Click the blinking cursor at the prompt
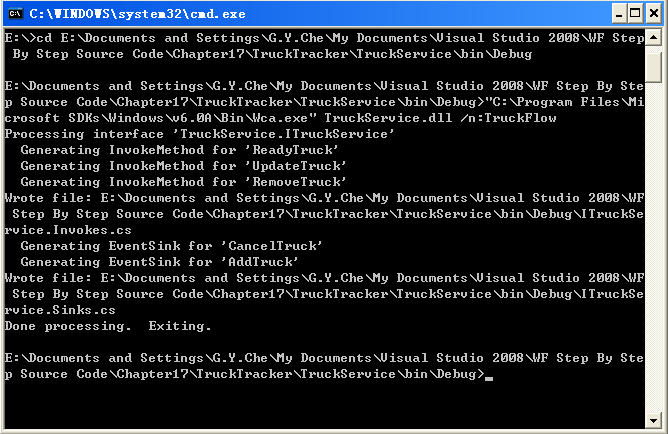The width and height of the screenshot is (668, 434). [489, 378]
